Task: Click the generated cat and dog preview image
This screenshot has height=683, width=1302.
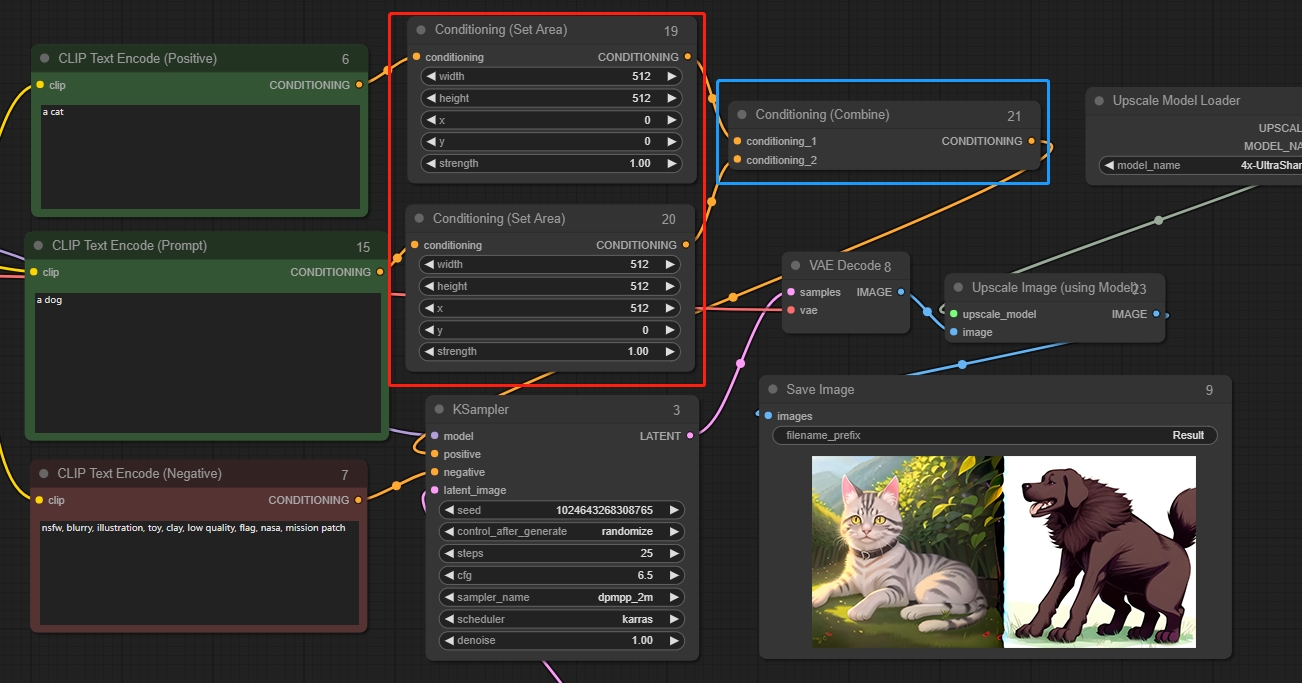Action: click(x=1003, y=551)
